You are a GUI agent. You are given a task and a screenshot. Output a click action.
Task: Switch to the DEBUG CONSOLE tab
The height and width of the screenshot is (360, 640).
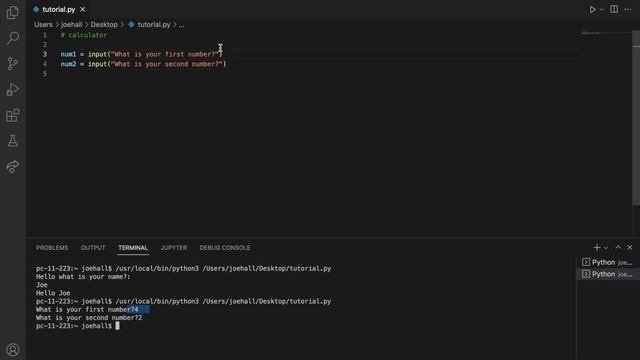coord(225,248)
